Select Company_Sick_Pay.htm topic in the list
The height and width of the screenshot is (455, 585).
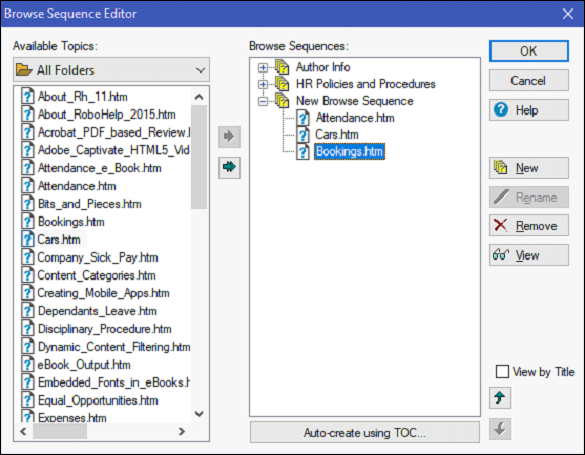tap(98, 258)
